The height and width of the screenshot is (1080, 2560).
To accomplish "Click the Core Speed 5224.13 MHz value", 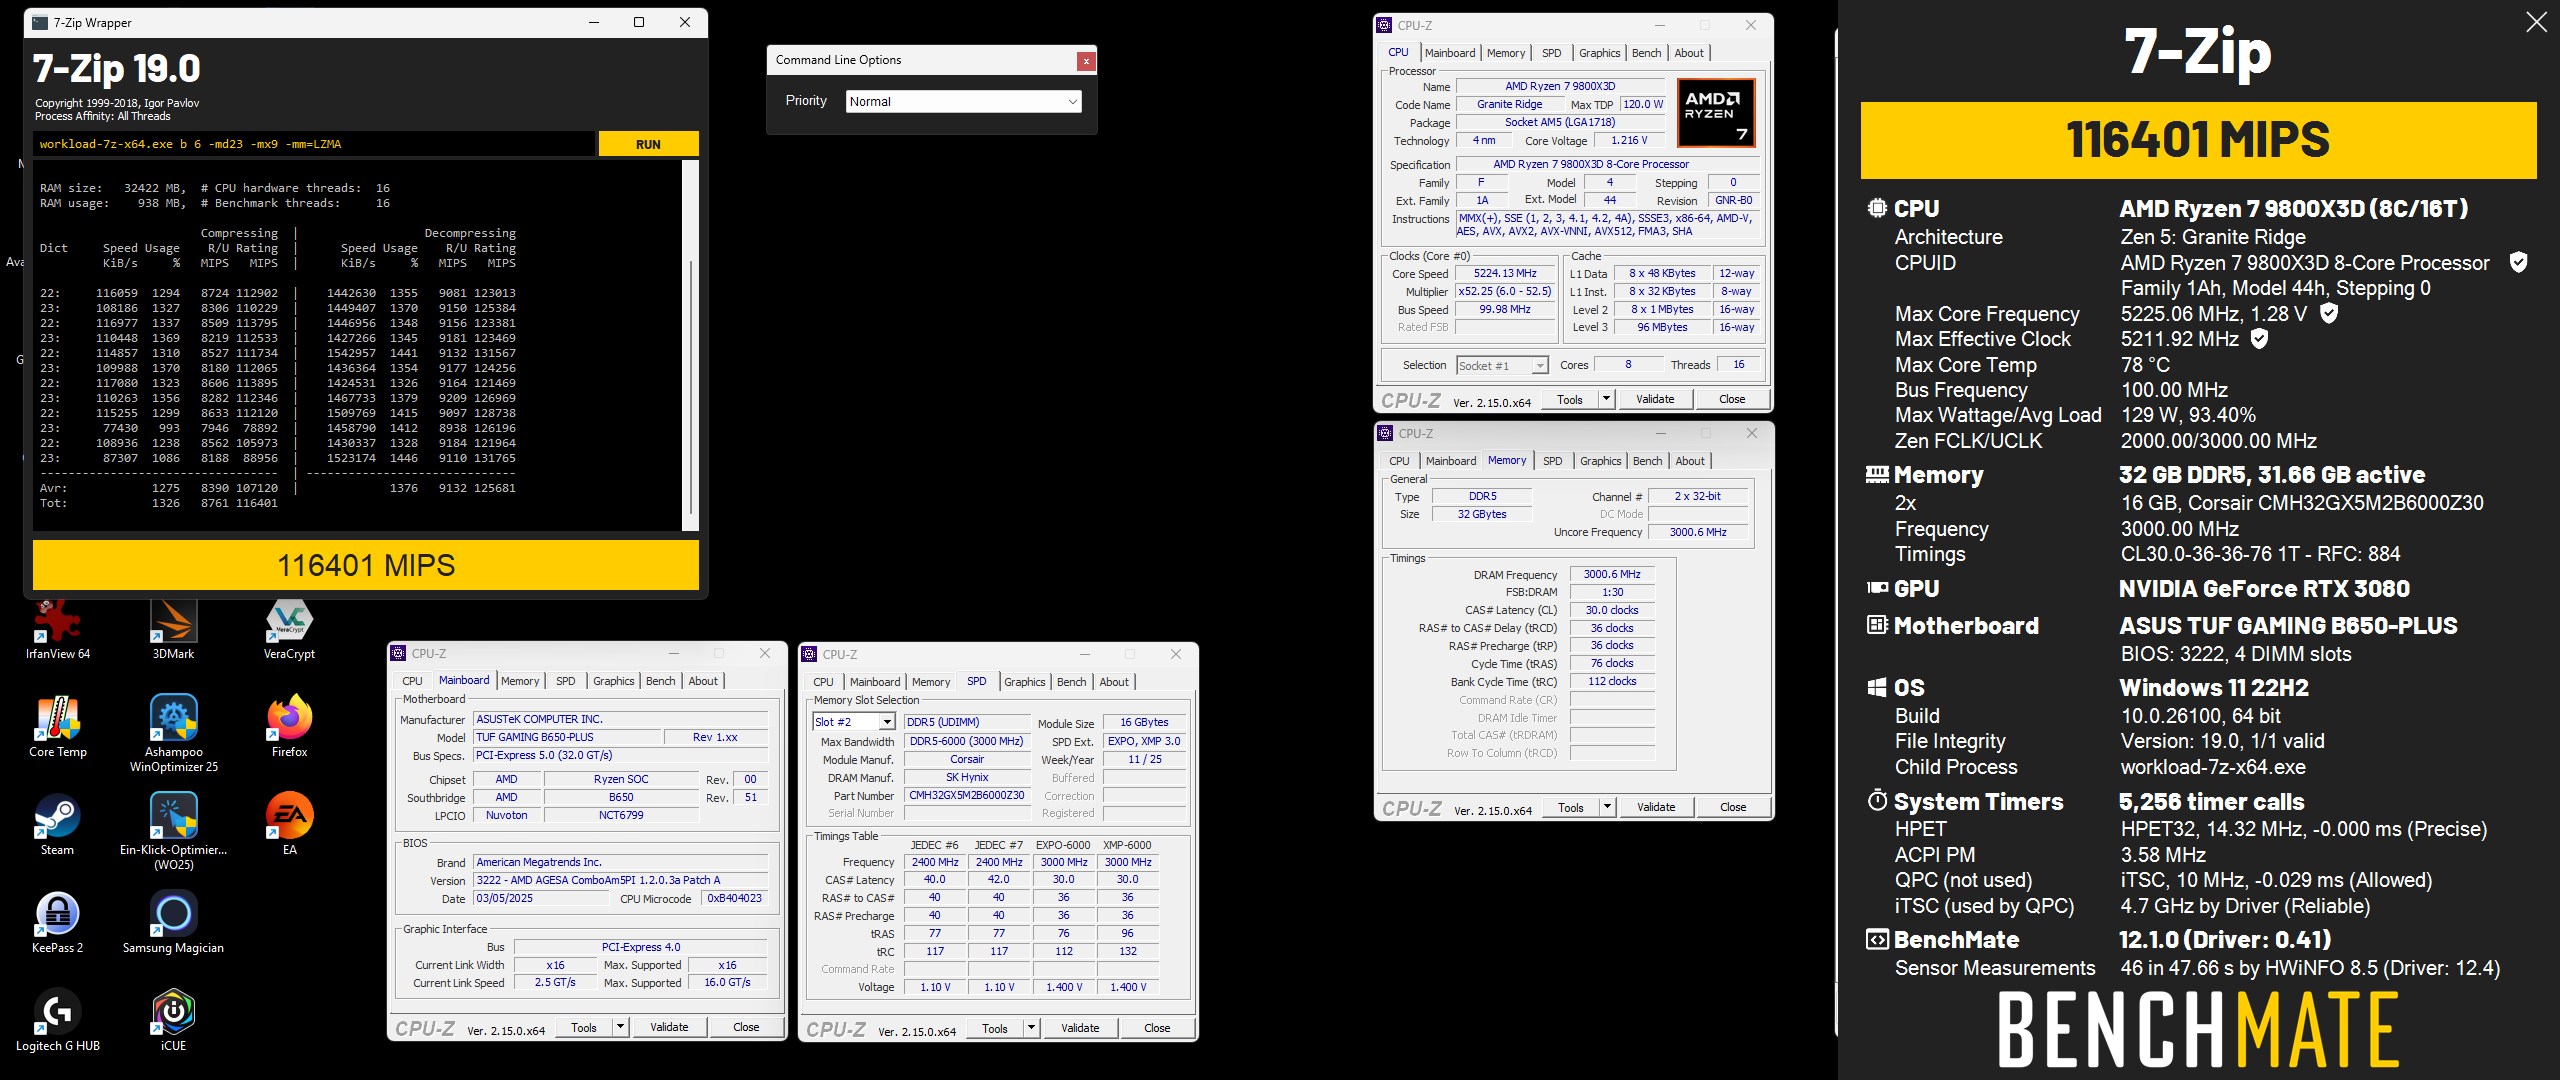I will tap(1505, 273).
